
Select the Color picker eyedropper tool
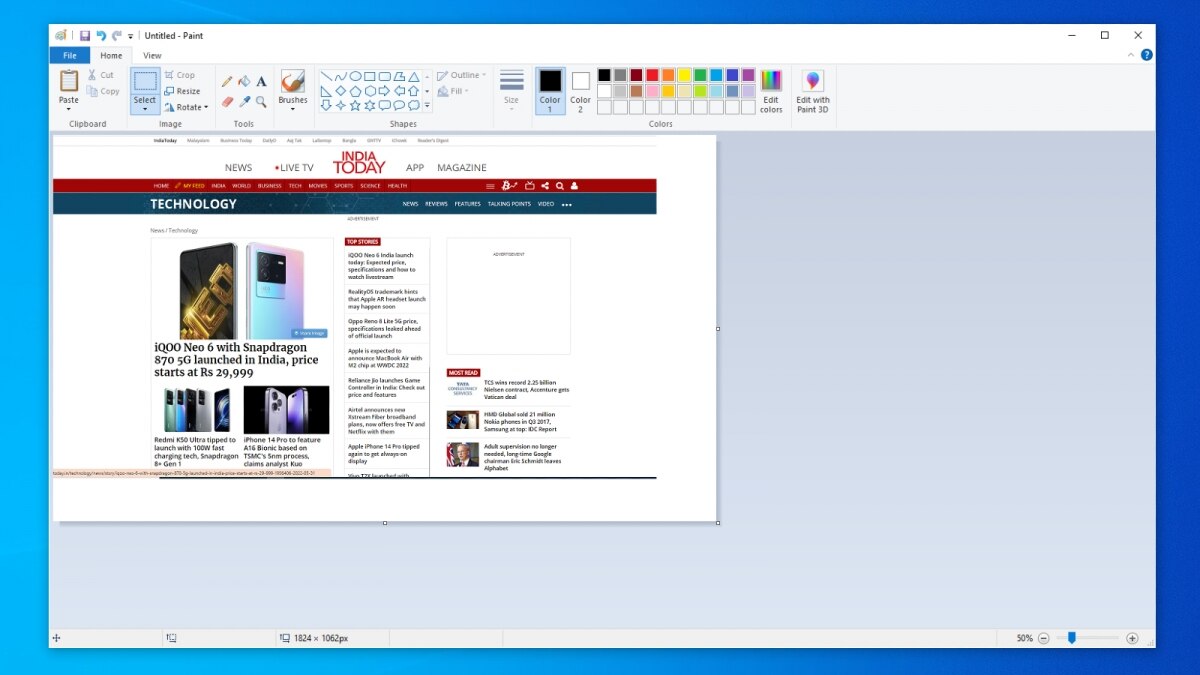pyautogui.click(x=244, y=101)
